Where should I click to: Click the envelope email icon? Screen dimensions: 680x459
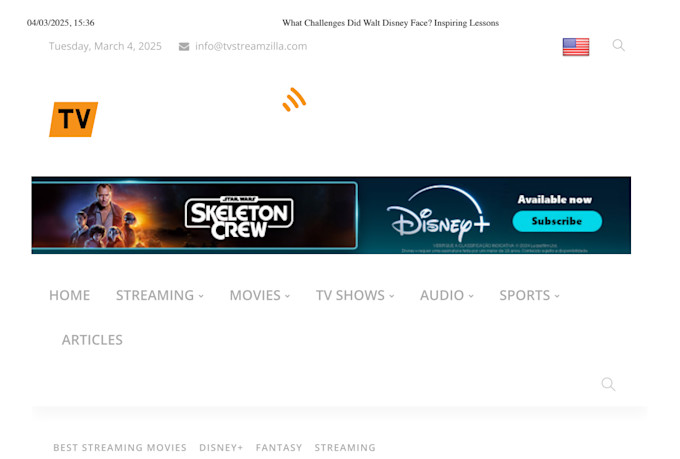(x=184, y=46)
